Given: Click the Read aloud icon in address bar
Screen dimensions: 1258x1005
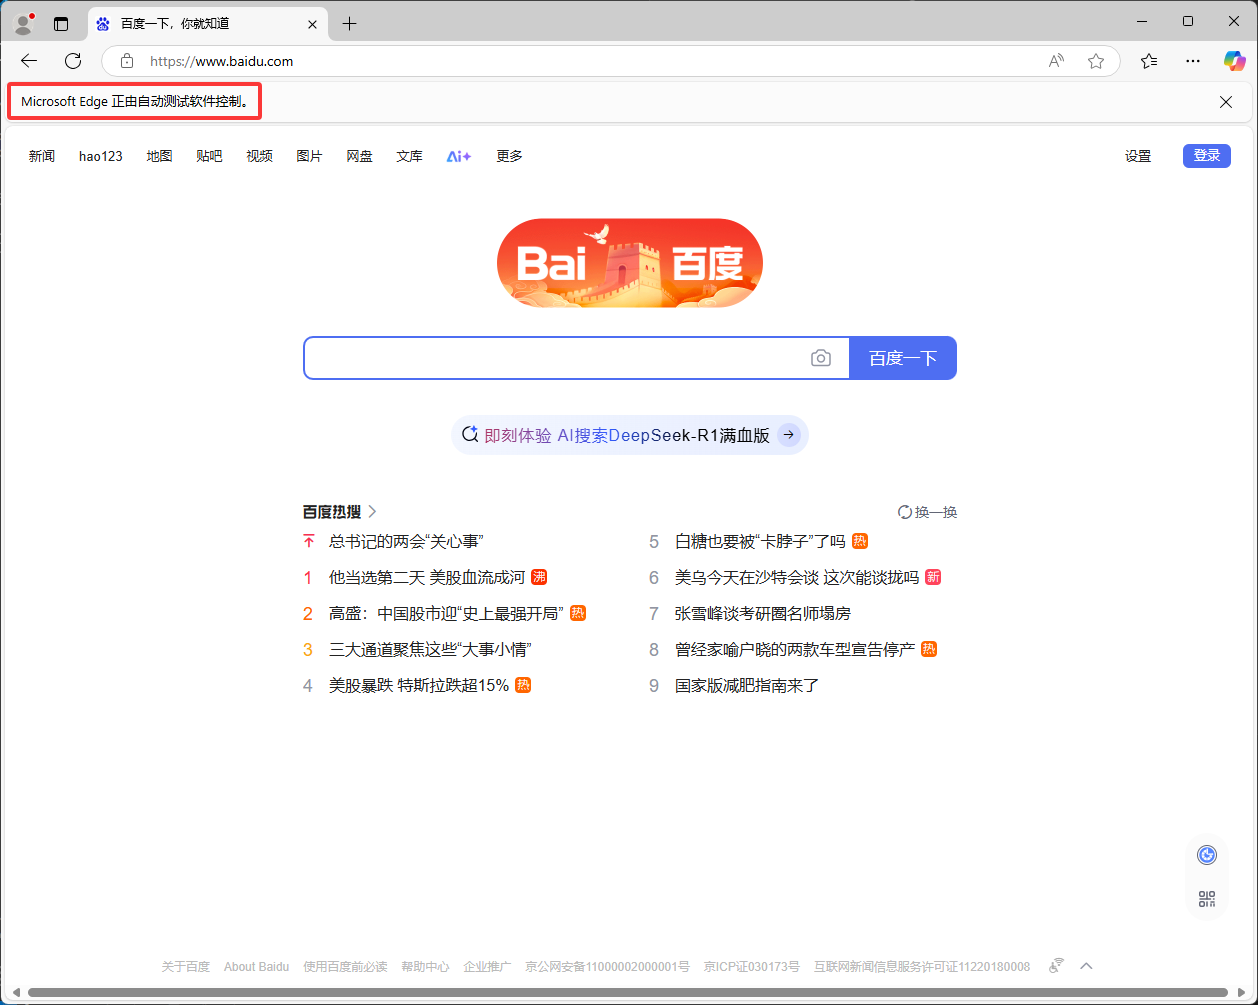Looking at the screenshot, I should (x=1056, y=61).
